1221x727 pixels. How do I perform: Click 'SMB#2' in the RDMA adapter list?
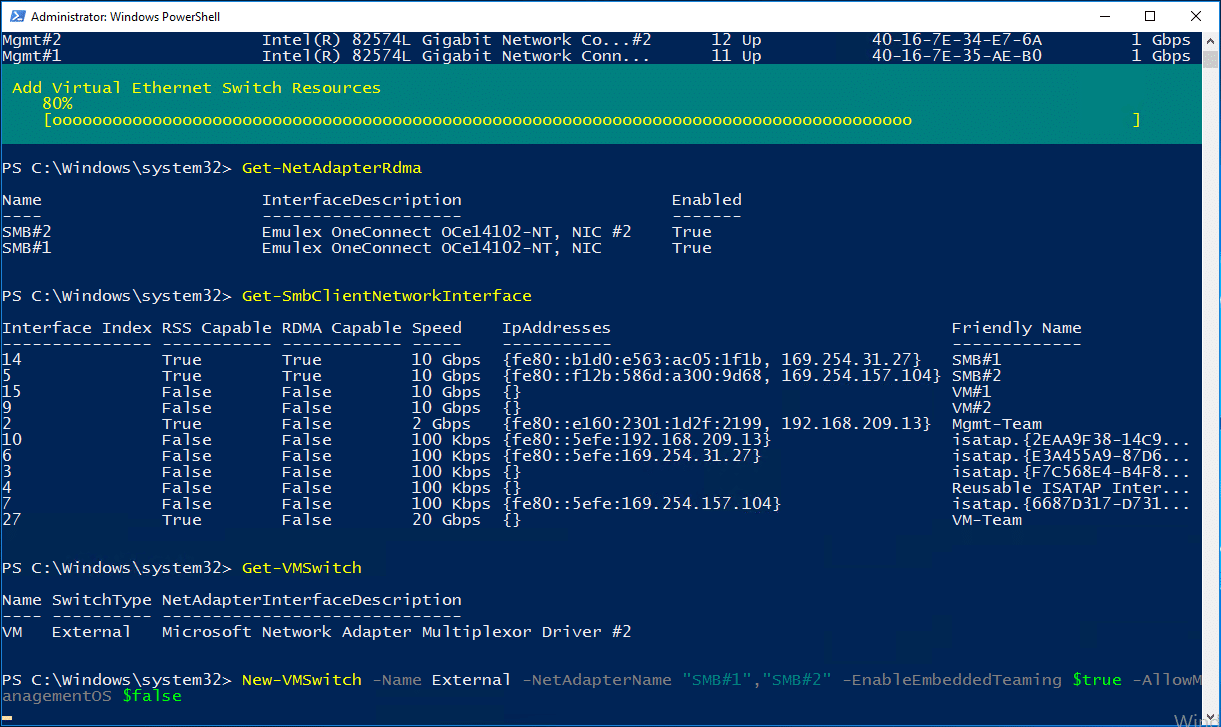[27, 232]
